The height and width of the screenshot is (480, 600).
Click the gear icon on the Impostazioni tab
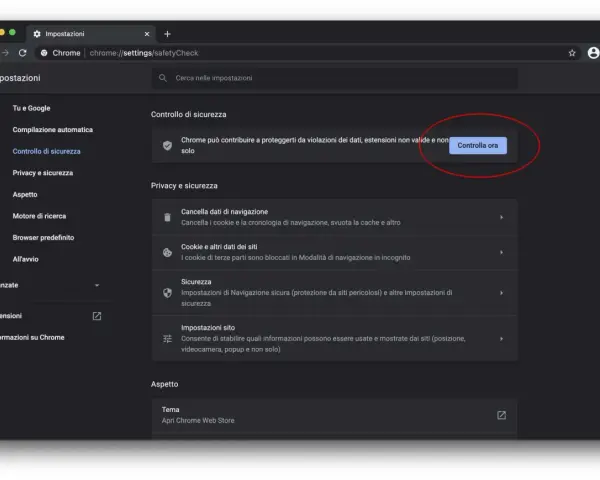click(x=37, y=34)
